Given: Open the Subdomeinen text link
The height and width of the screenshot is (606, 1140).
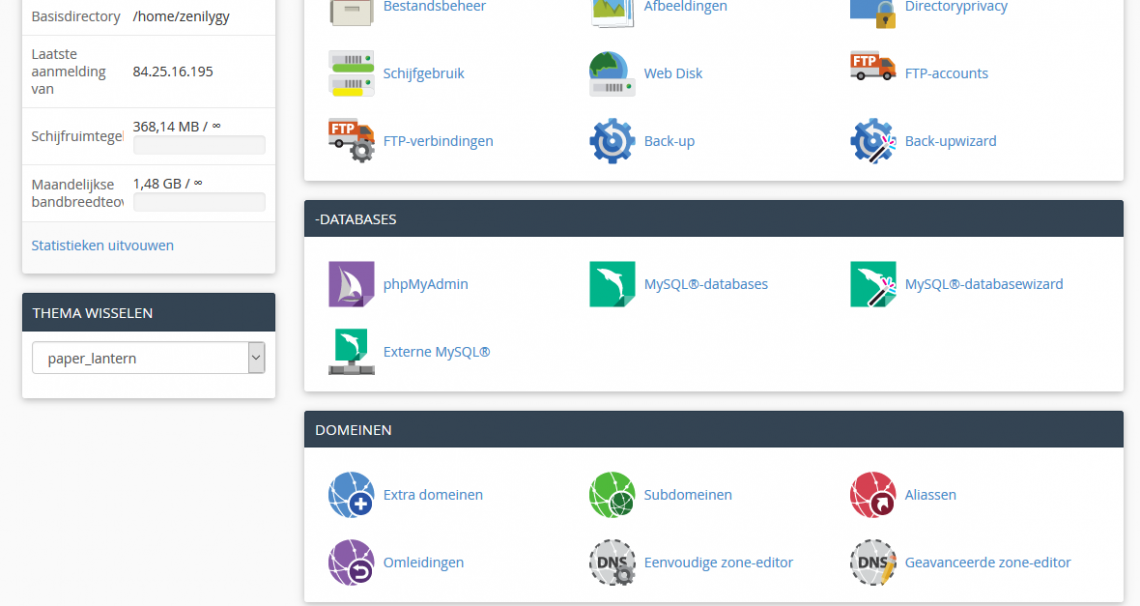Looking at the screenshot, I should [x=688, y=495].
